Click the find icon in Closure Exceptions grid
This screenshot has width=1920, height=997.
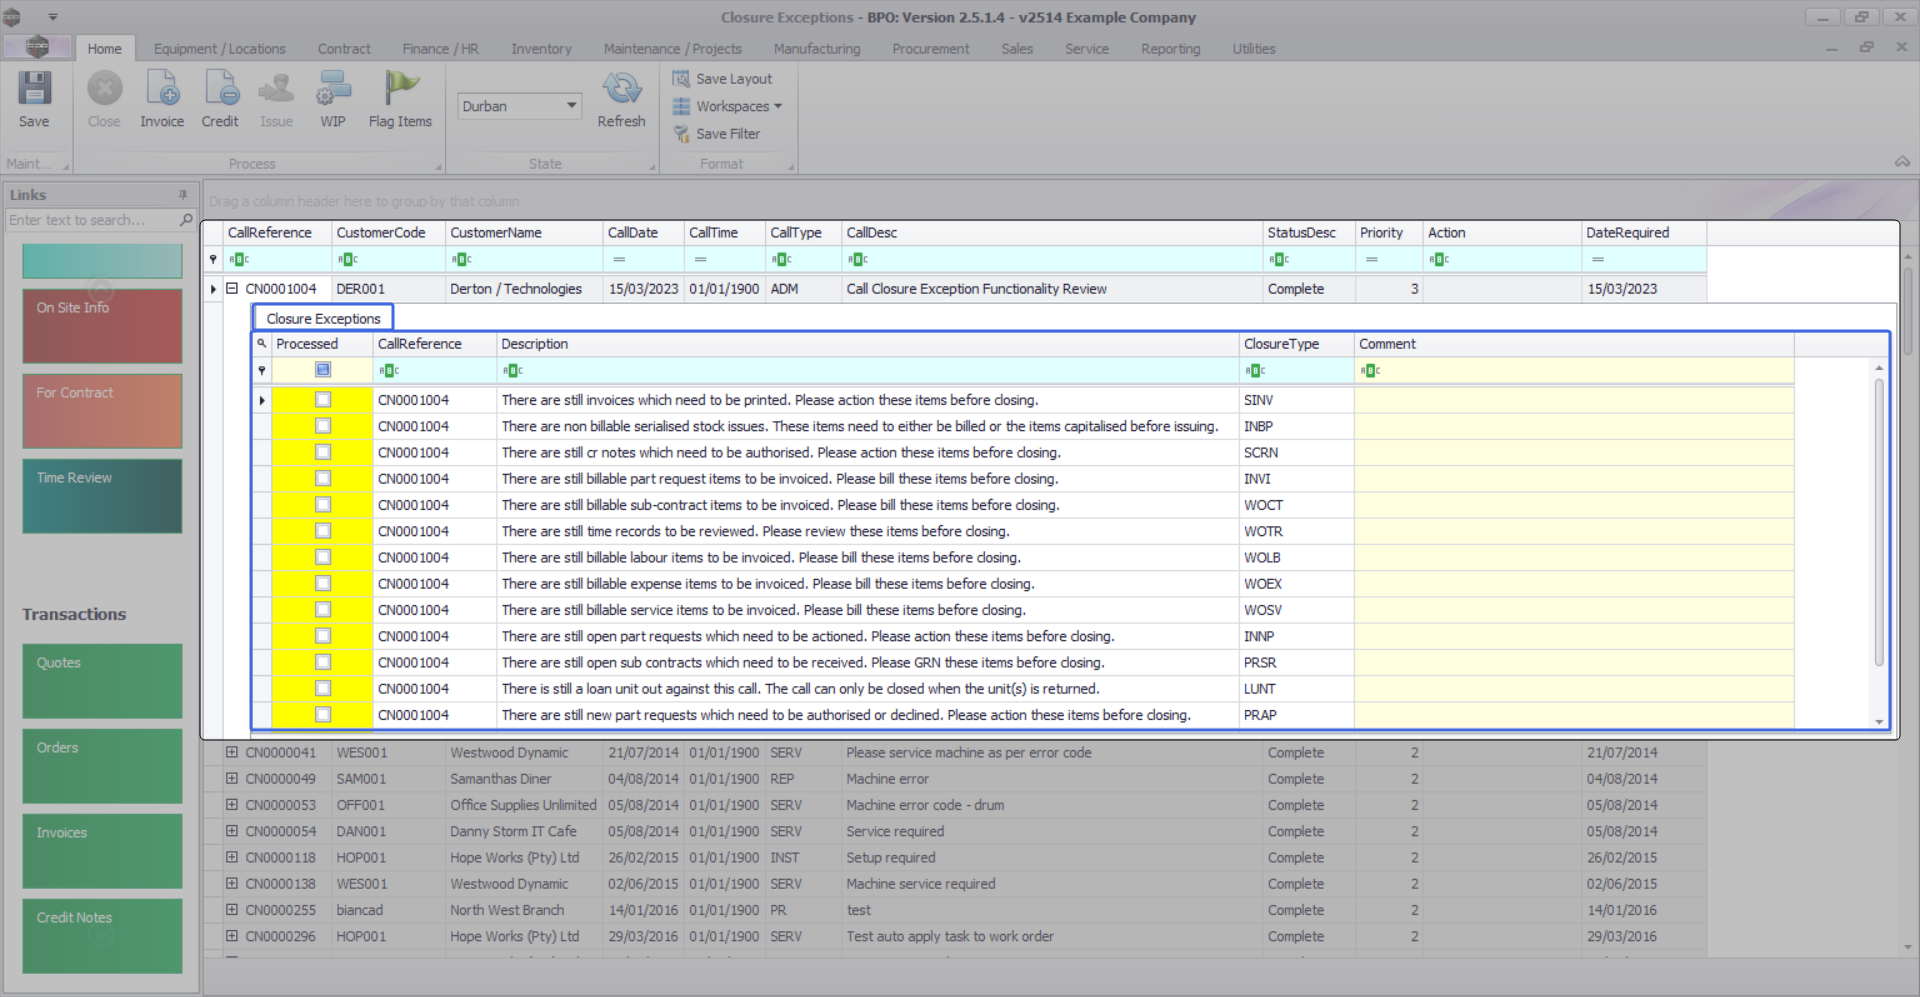(x=262, y=344)
